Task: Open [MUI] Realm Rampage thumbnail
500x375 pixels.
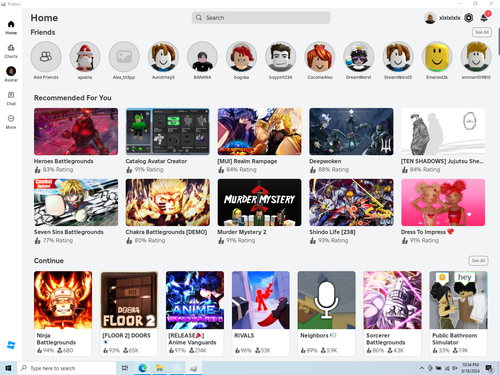Action: click(x=259, y=131)
